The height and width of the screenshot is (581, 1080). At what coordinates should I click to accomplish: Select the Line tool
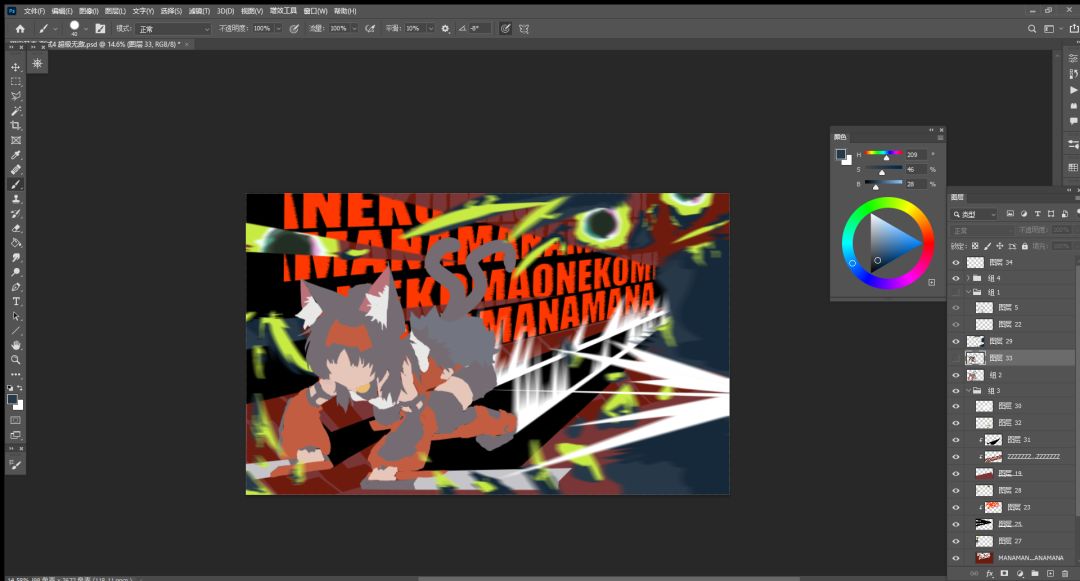(16, 330)
